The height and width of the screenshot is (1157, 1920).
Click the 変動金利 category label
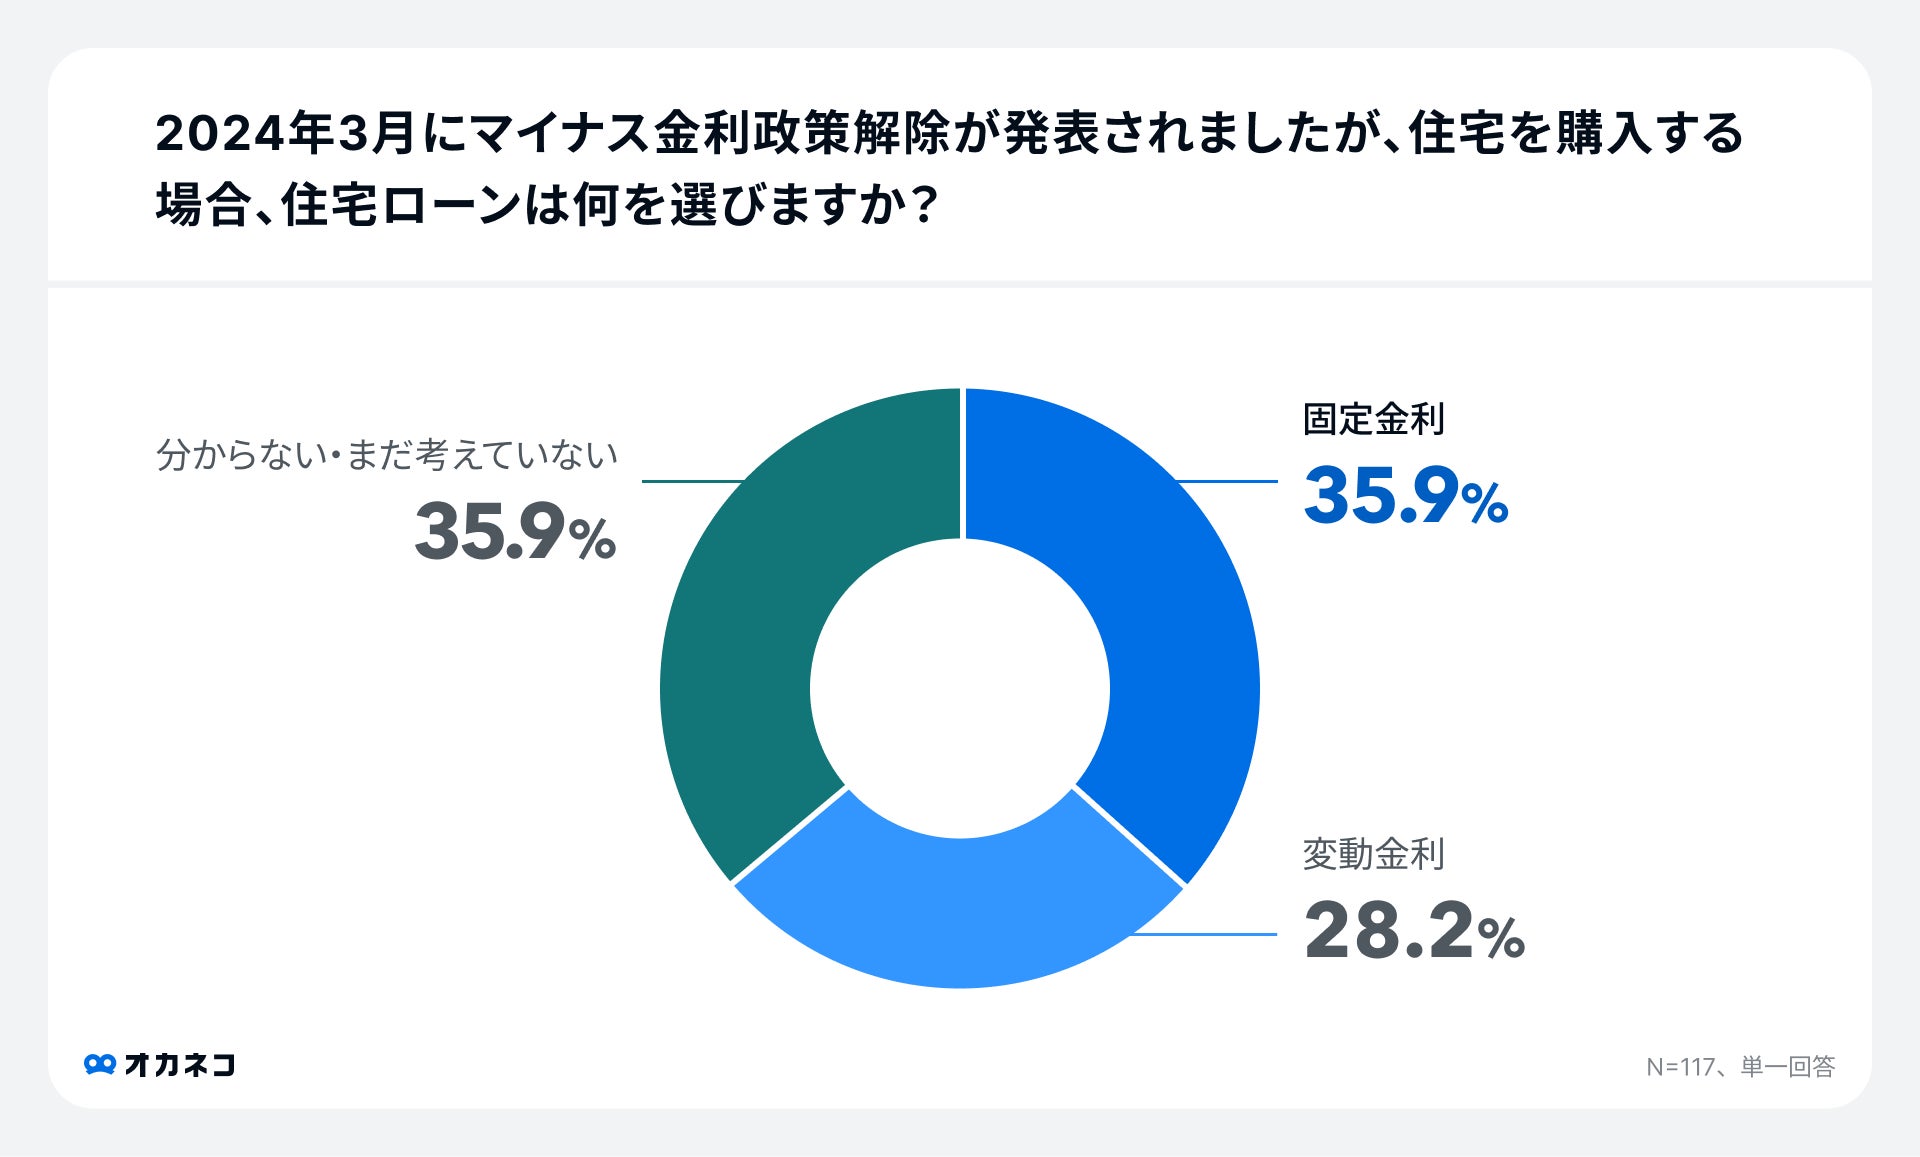pyautogui.click(x=1373, y=854)
